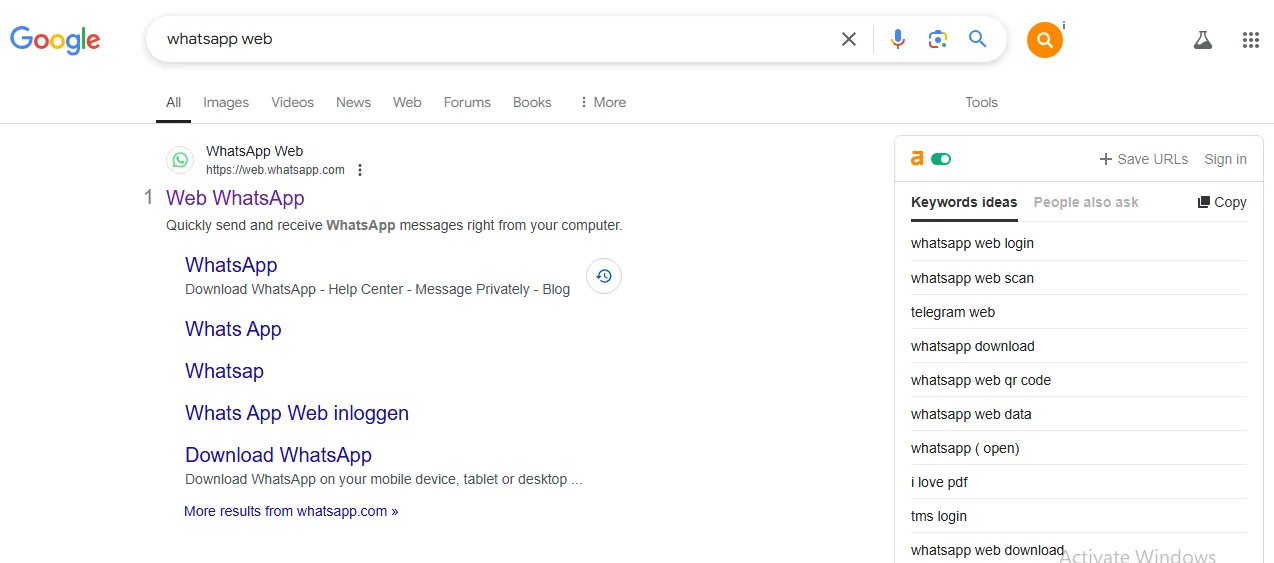
Task: Select keyword 'whatsapp download'
Action: click(973, 346)
